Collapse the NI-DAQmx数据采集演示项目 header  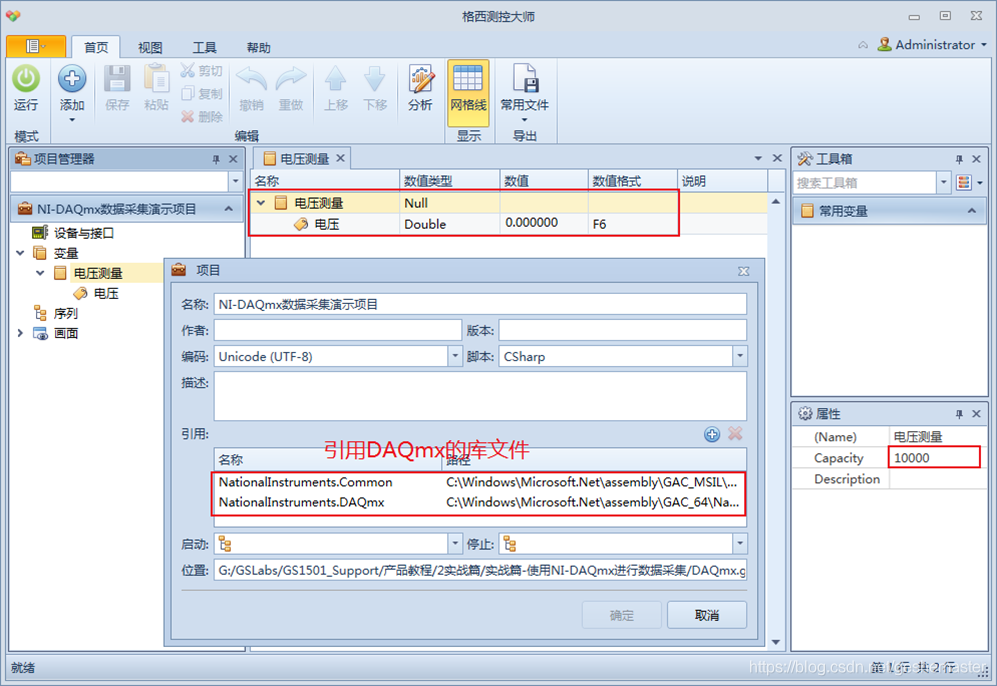point(228,209)
